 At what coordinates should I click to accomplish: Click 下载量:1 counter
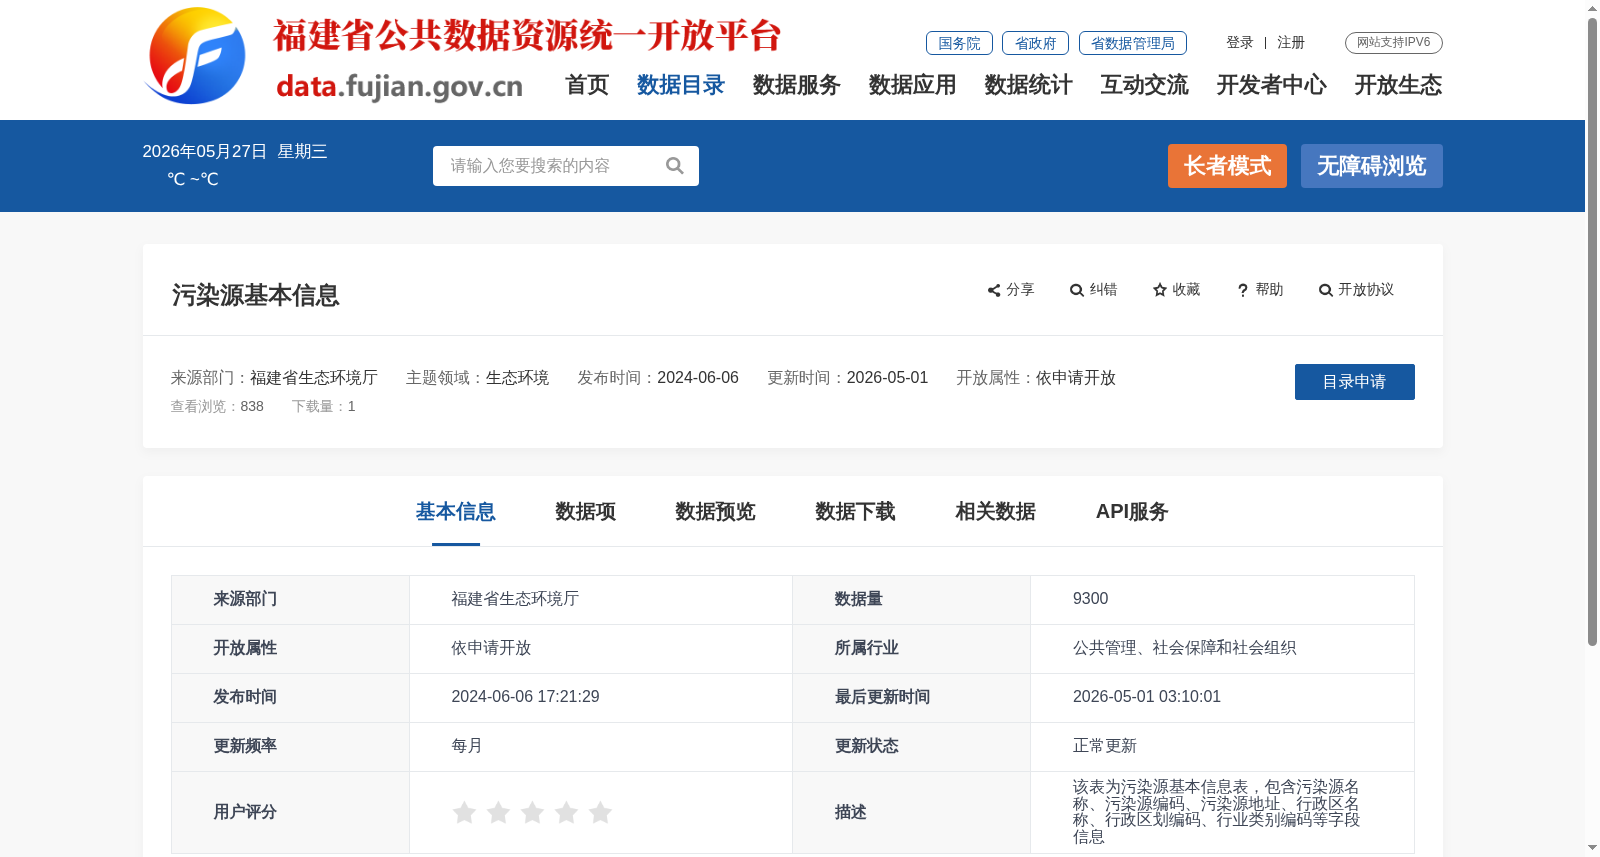[x=324, y=407]
